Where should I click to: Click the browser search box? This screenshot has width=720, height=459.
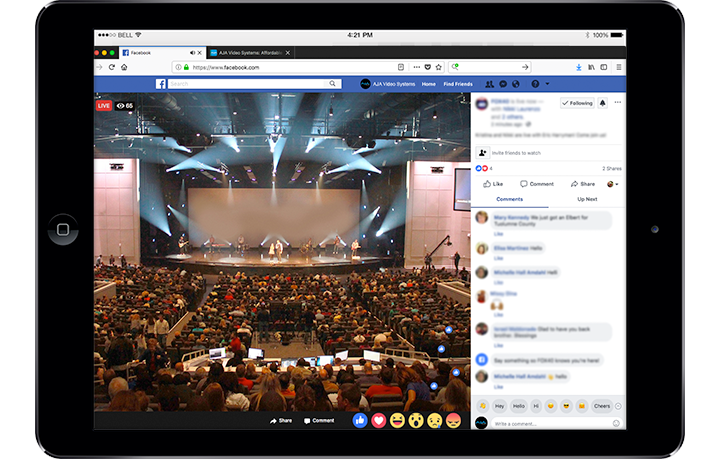click(489, 67)
